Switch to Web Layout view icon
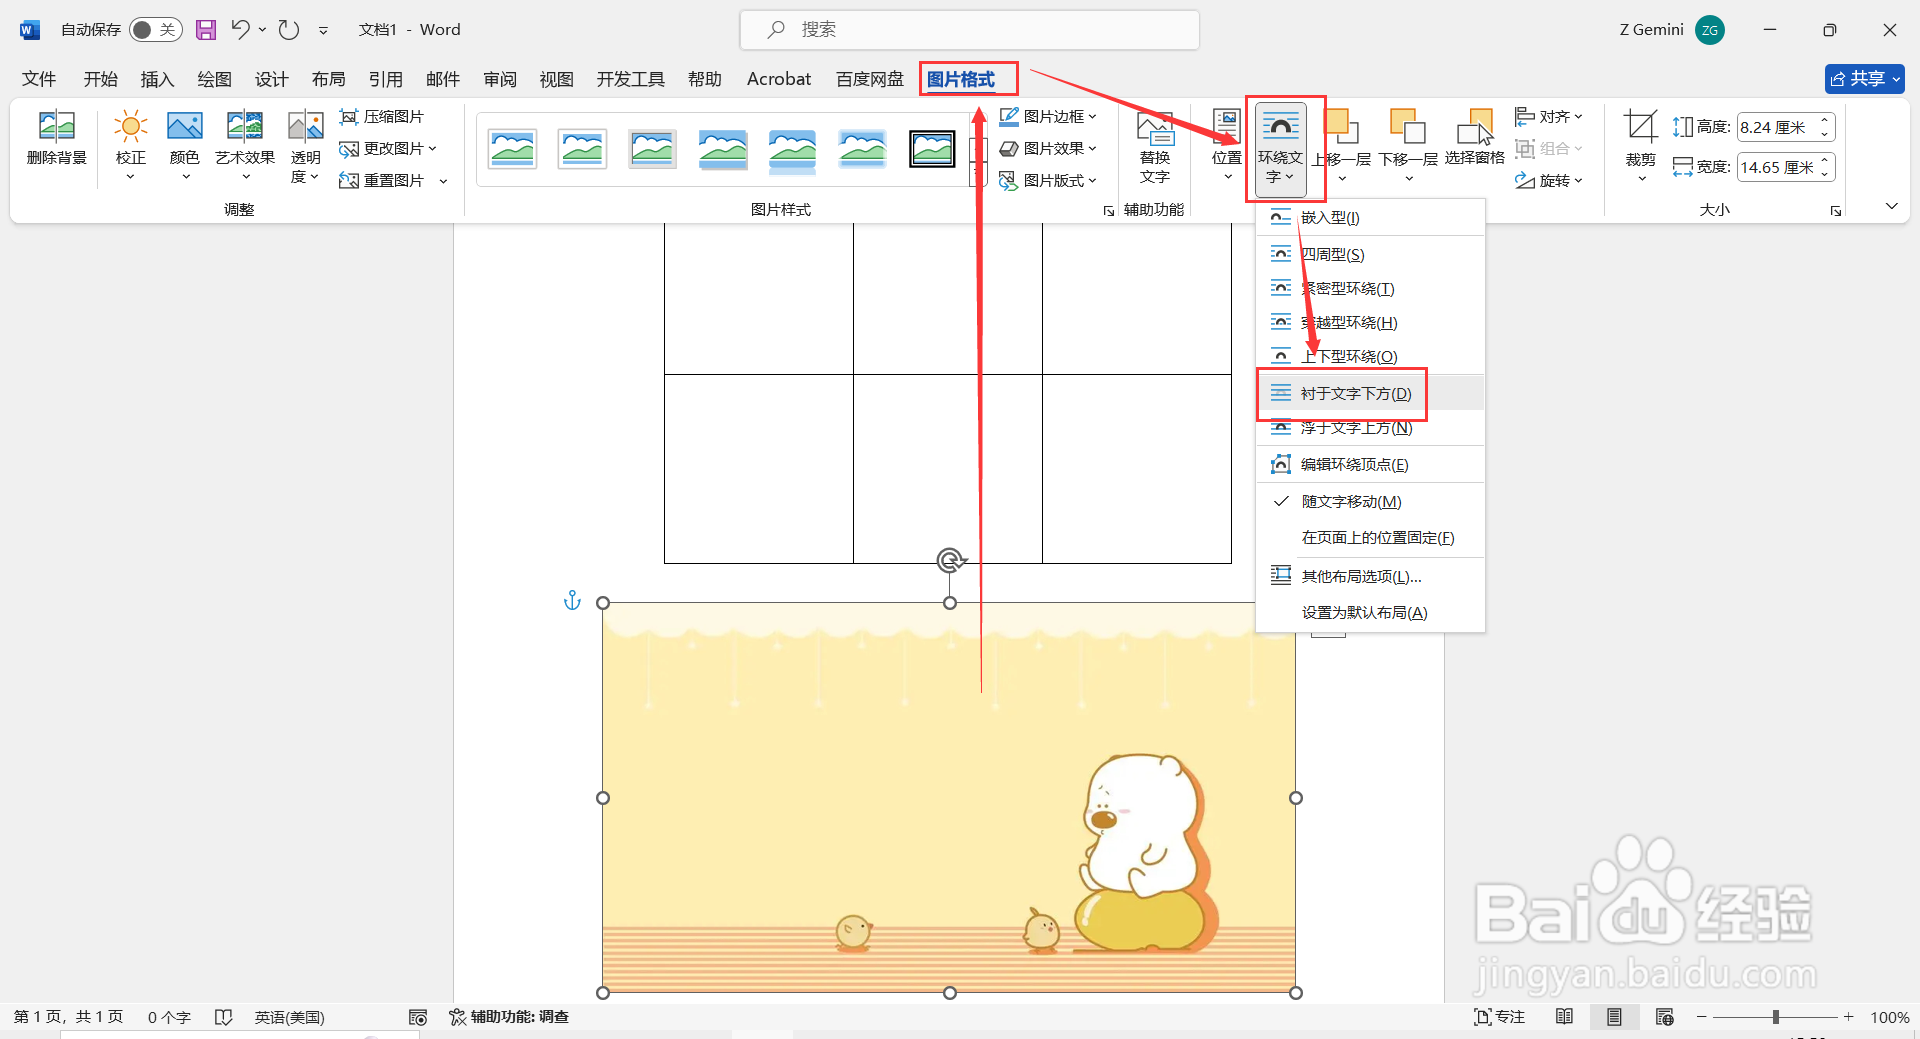This screenshot has width=1920, height=1039. 1665,1017
